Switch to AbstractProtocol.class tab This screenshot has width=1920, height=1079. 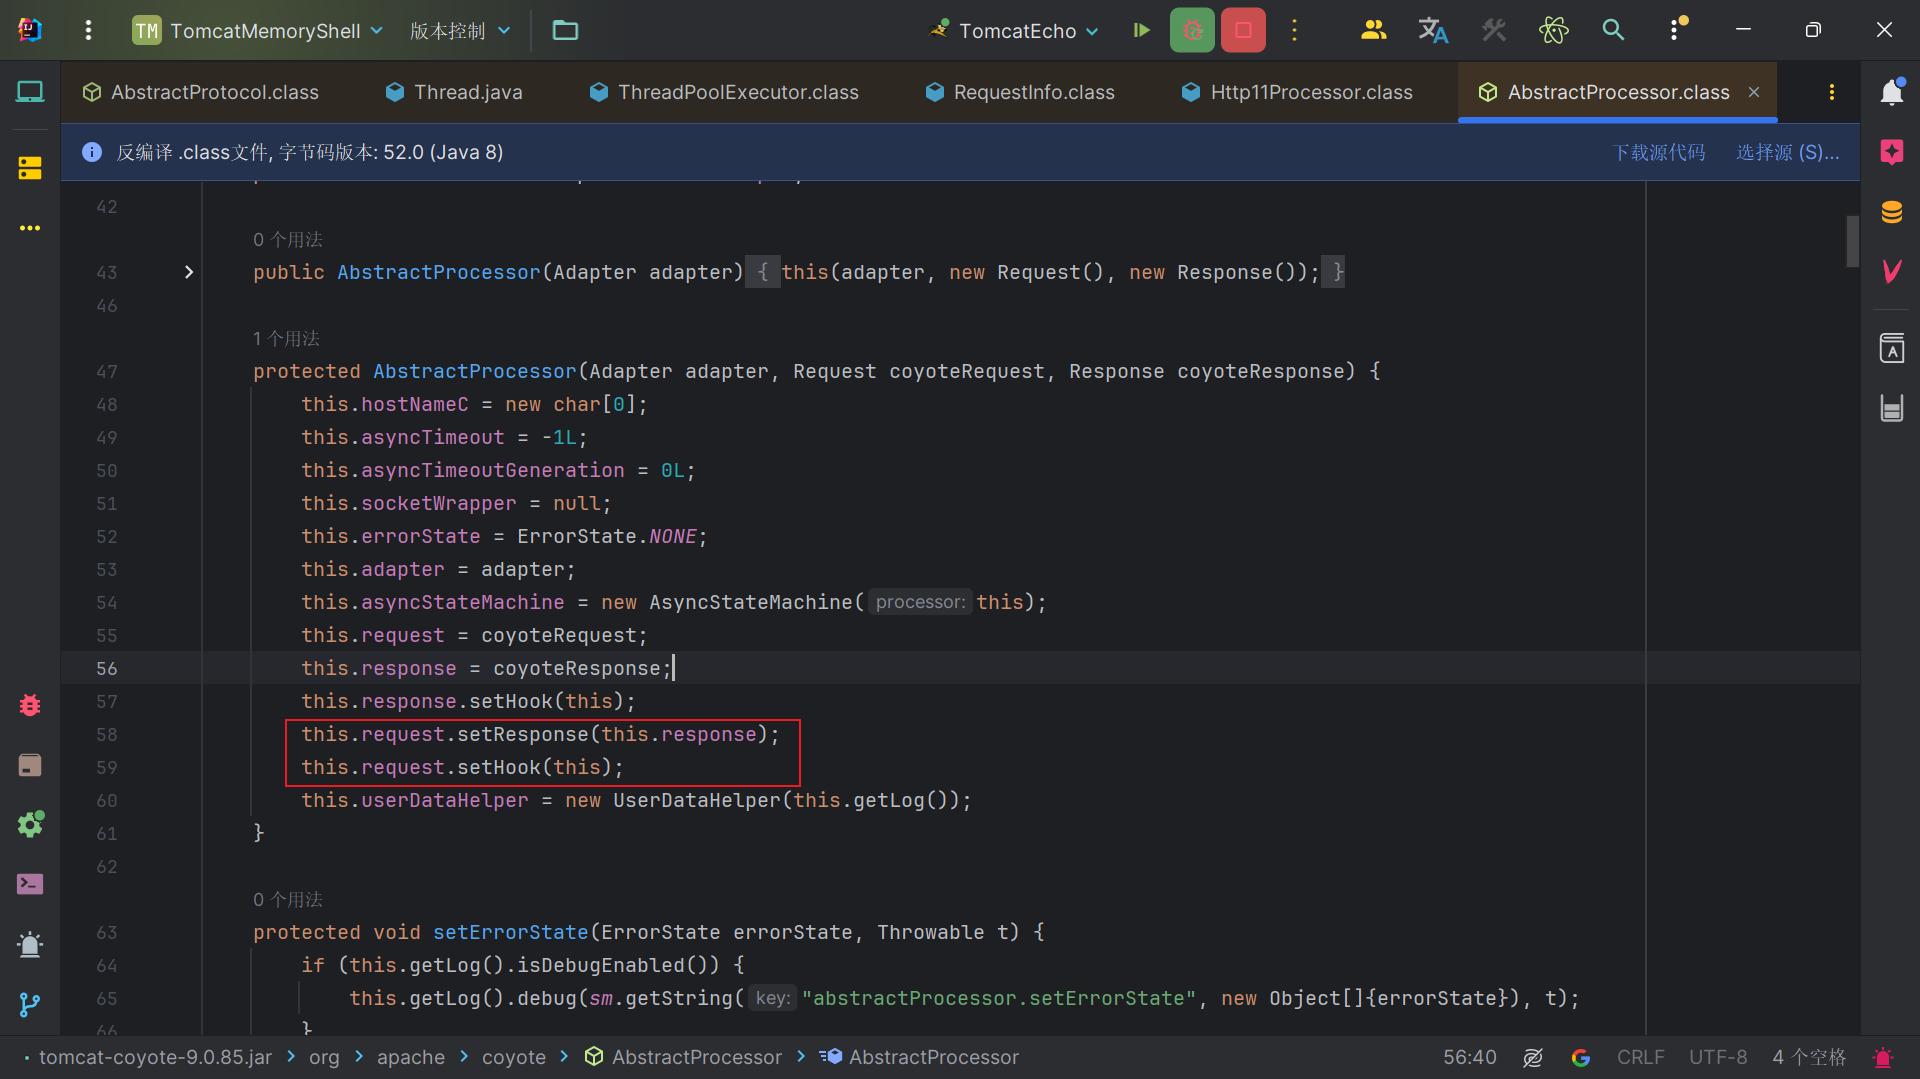[201, 92]
